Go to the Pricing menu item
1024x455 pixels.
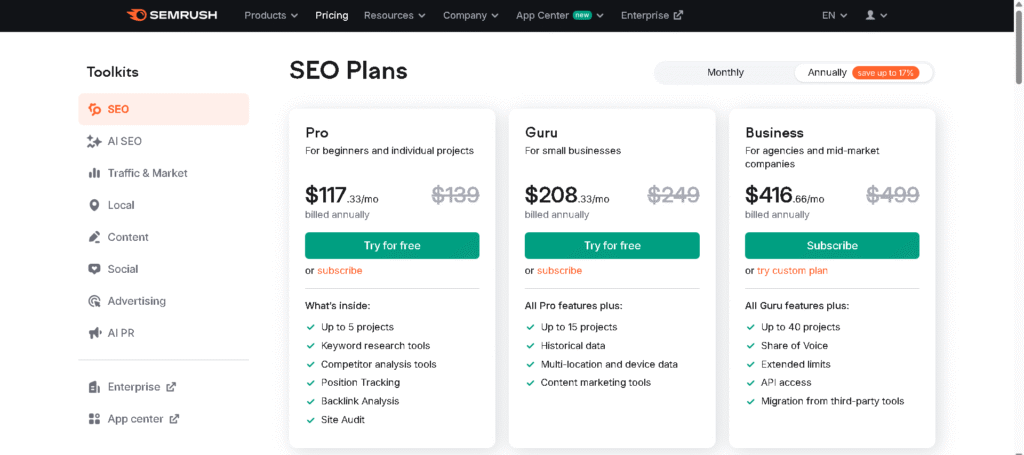(332, 15)
